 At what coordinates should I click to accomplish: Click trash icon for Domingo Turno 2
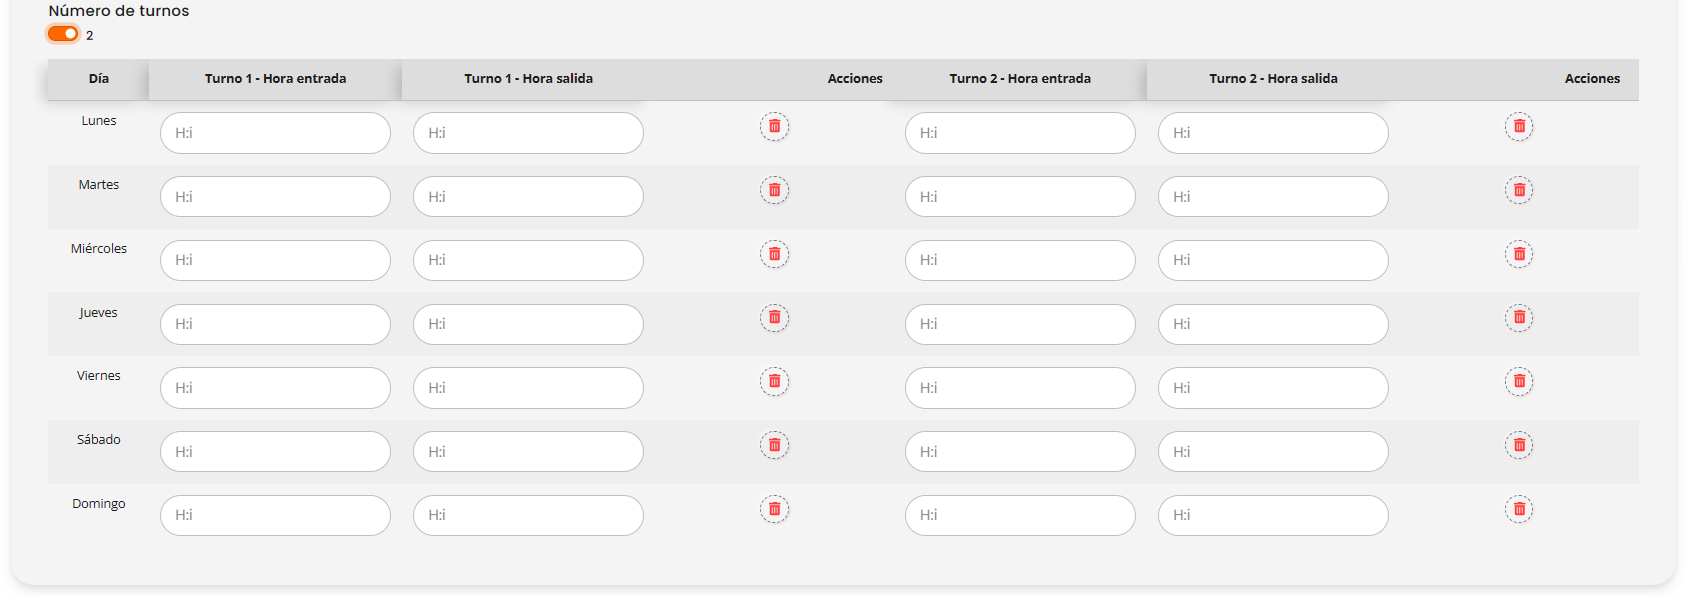click(x=1519, y=509)
